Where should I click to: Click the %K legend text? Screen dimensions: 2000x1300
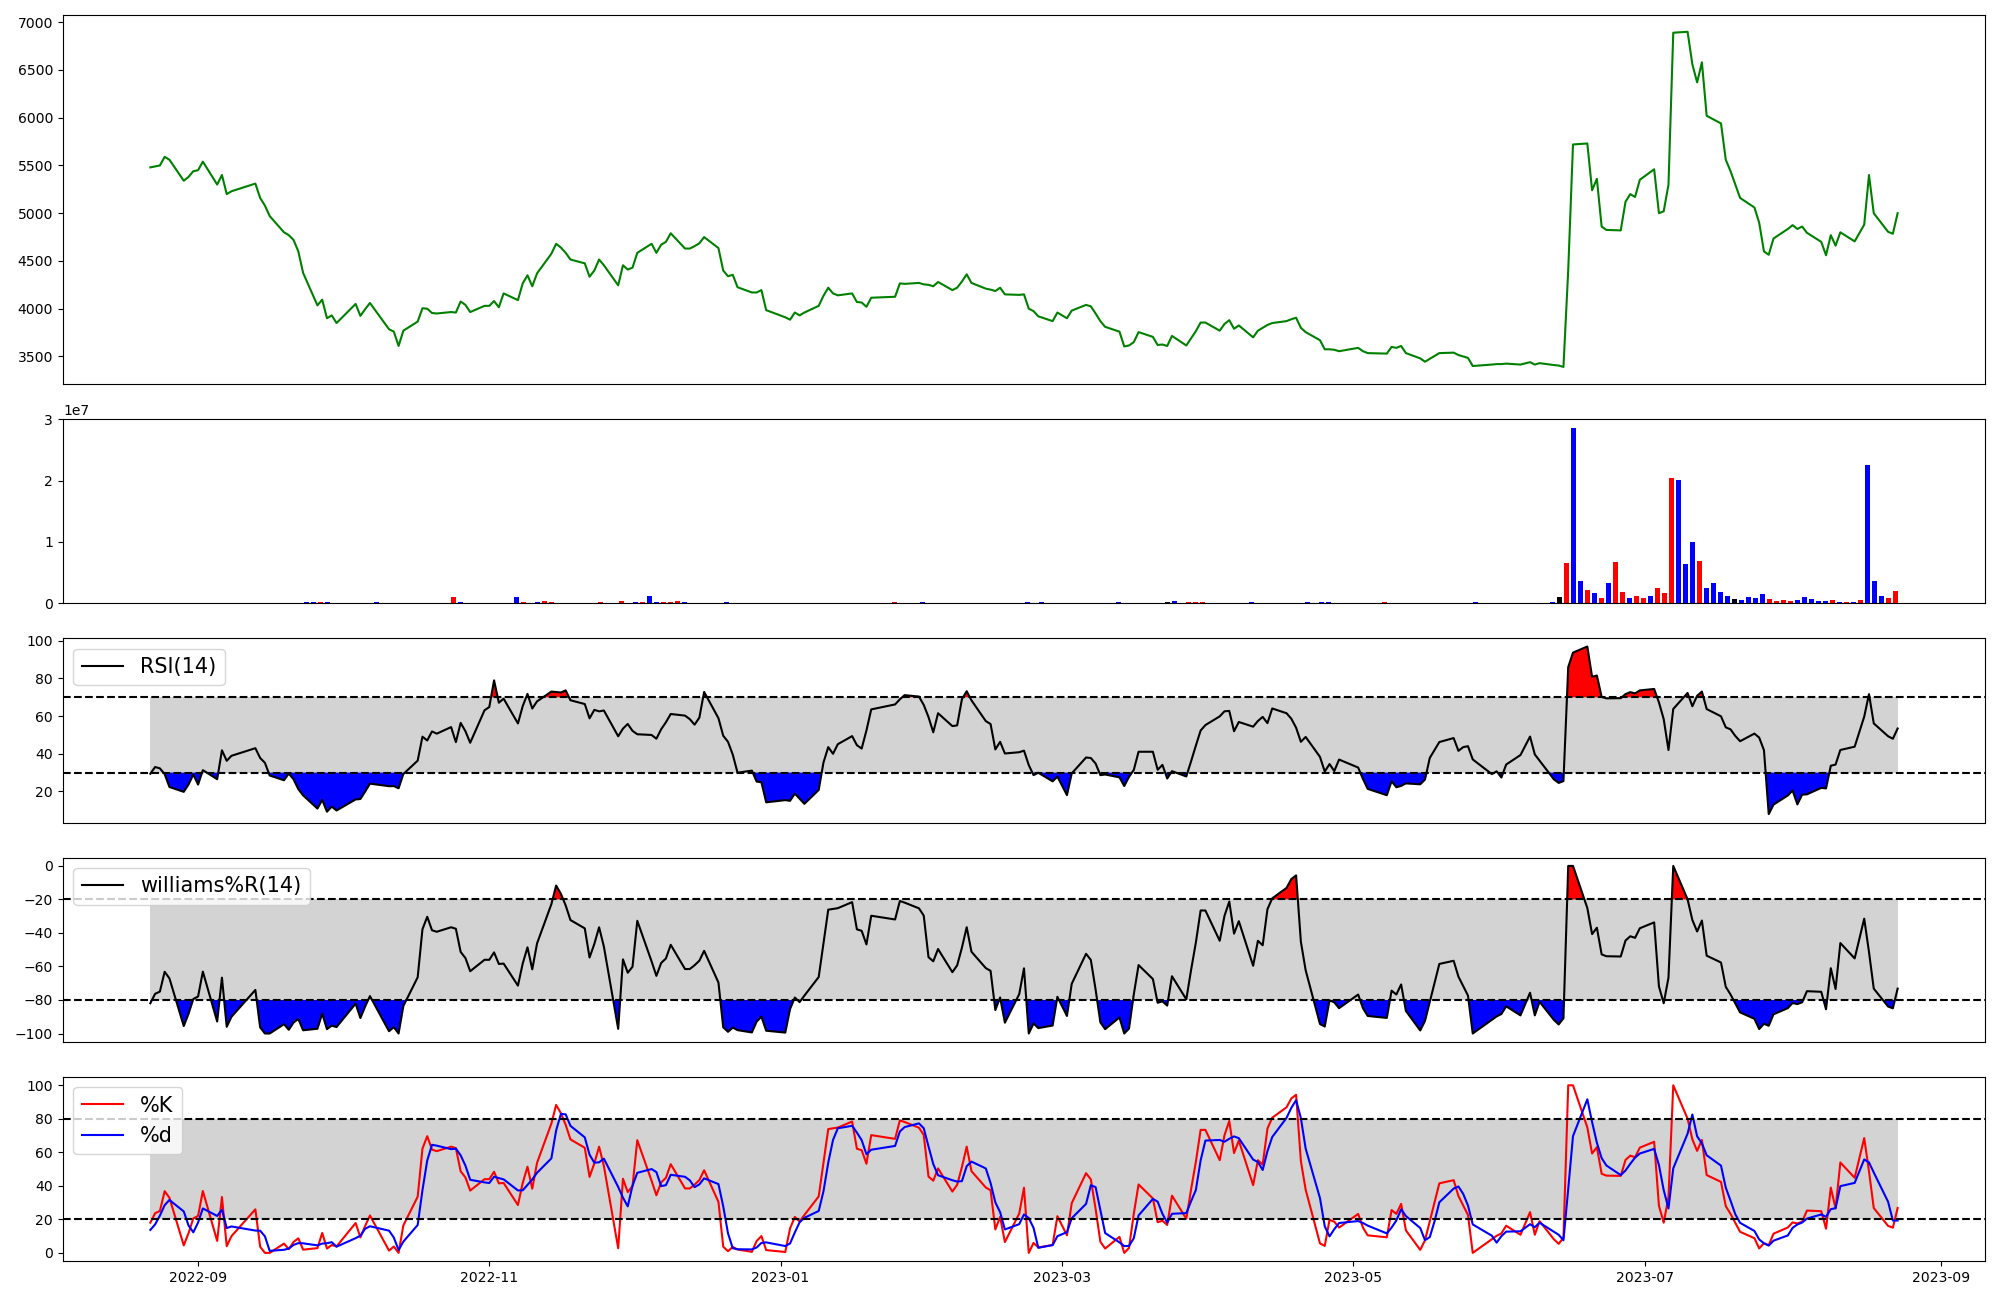click(x=156, y=1105)
